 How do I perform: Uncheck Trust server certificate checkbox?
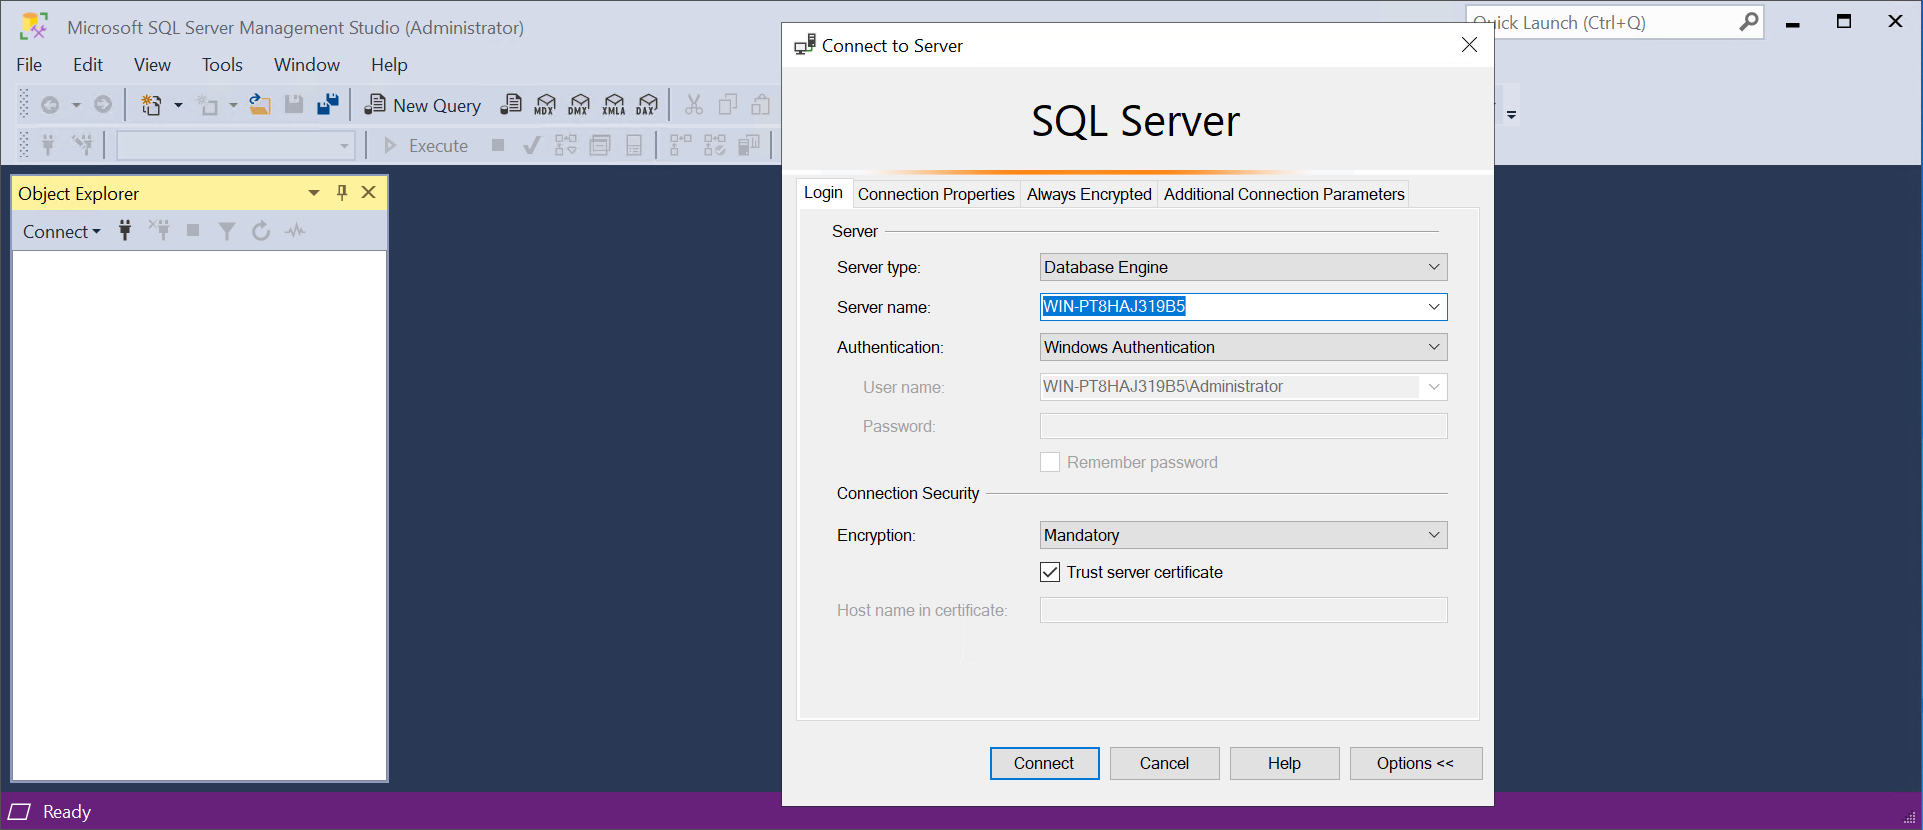(x=1050, y=572)
